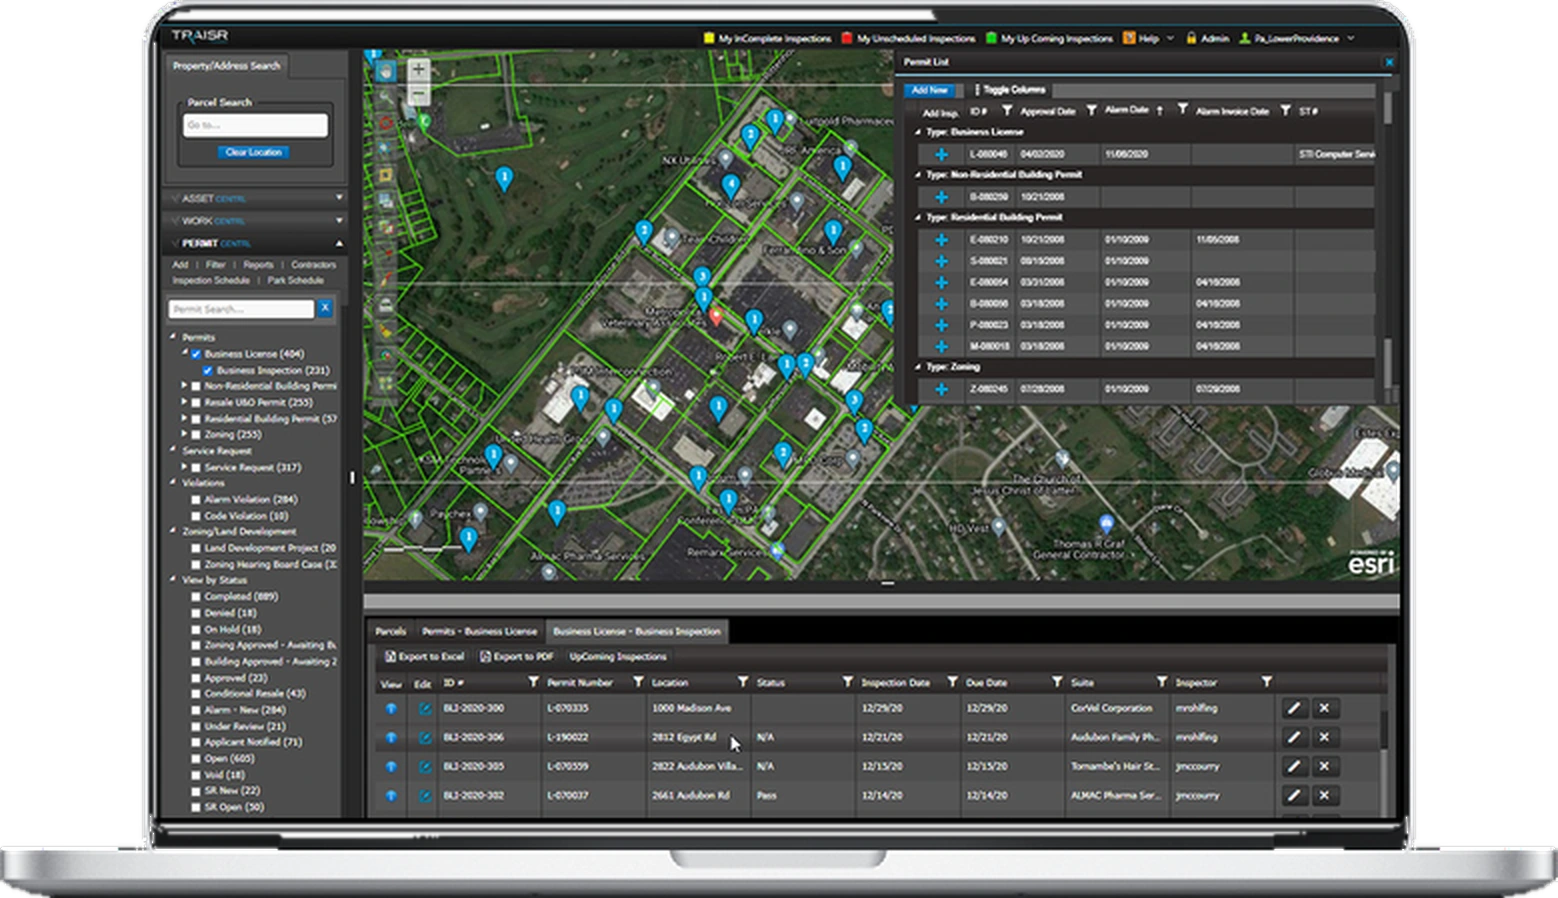Check Code Violation (10) checkbox

[x=197, y=516]
